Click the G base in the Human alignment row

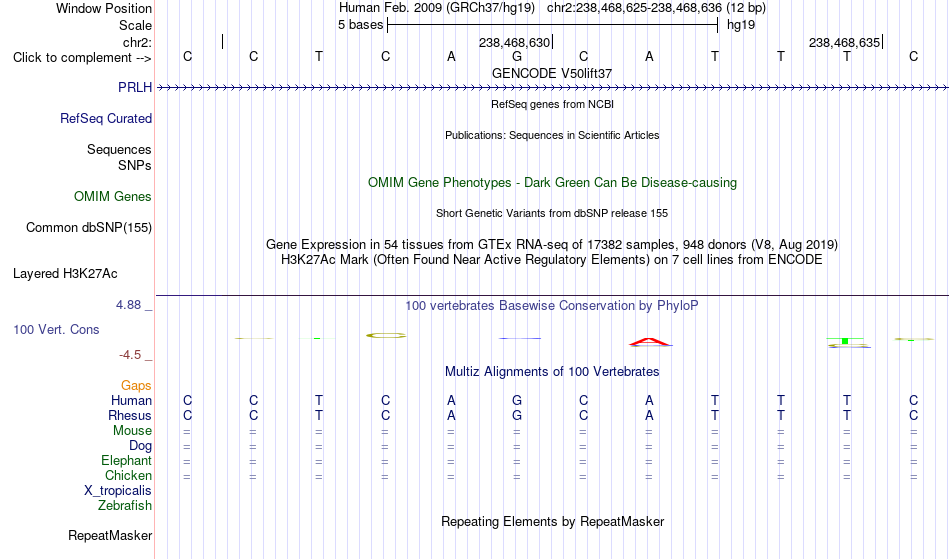pyautogui.click(x=517, y=400)
